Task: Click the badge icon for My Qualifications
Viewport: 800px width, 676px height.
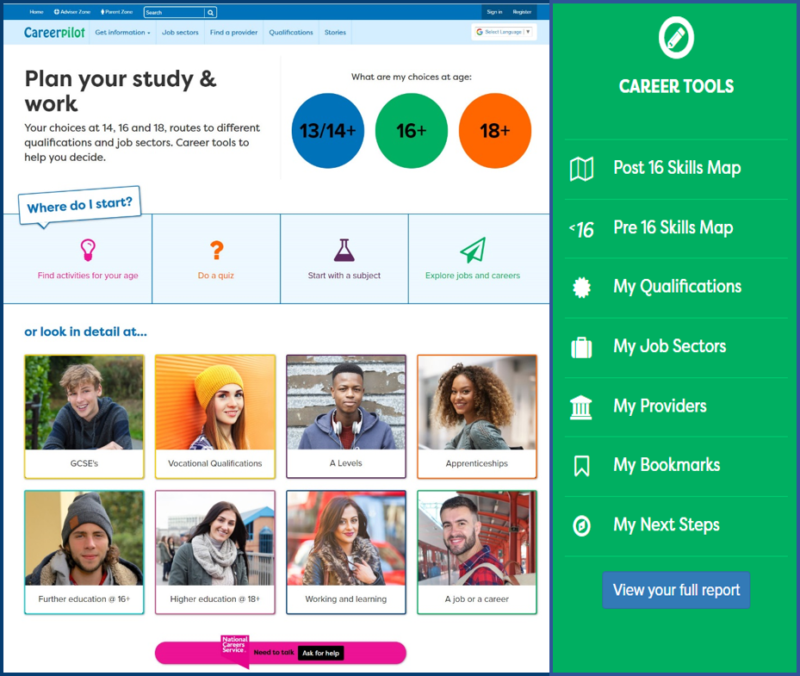Action: [582, 287]
